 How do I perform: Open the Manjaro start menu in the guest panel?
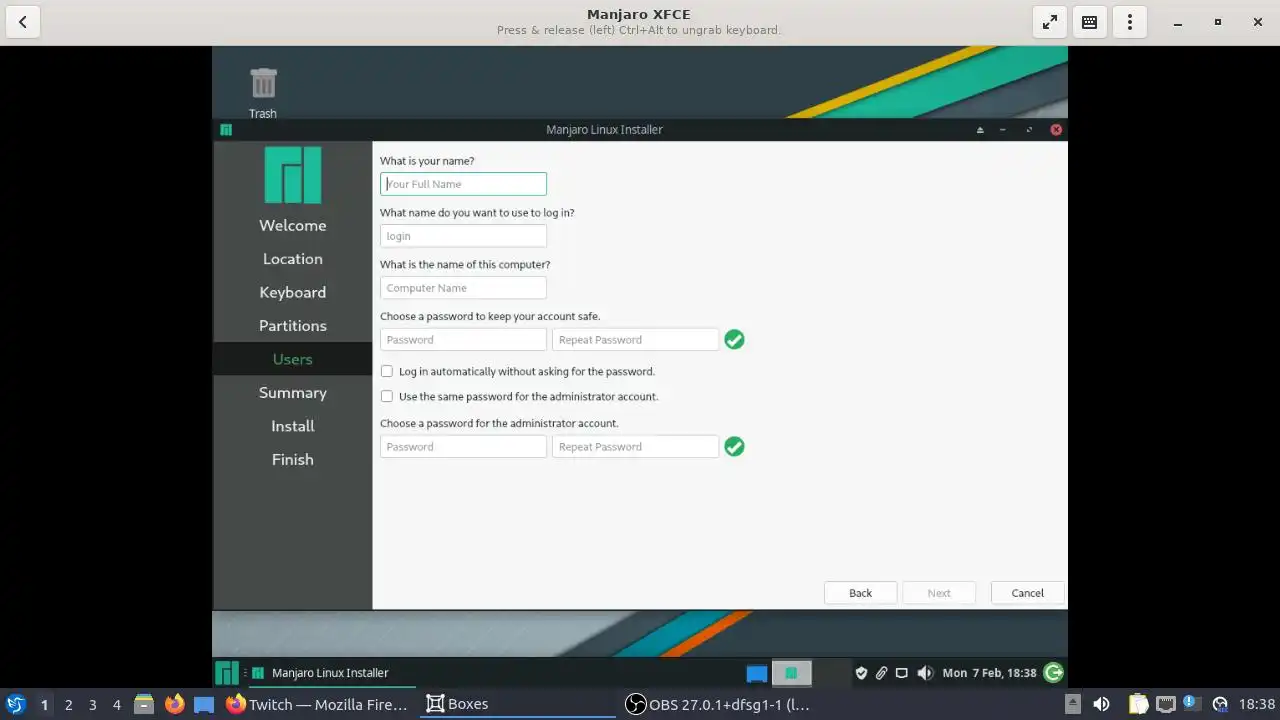[x=227, y=673]
